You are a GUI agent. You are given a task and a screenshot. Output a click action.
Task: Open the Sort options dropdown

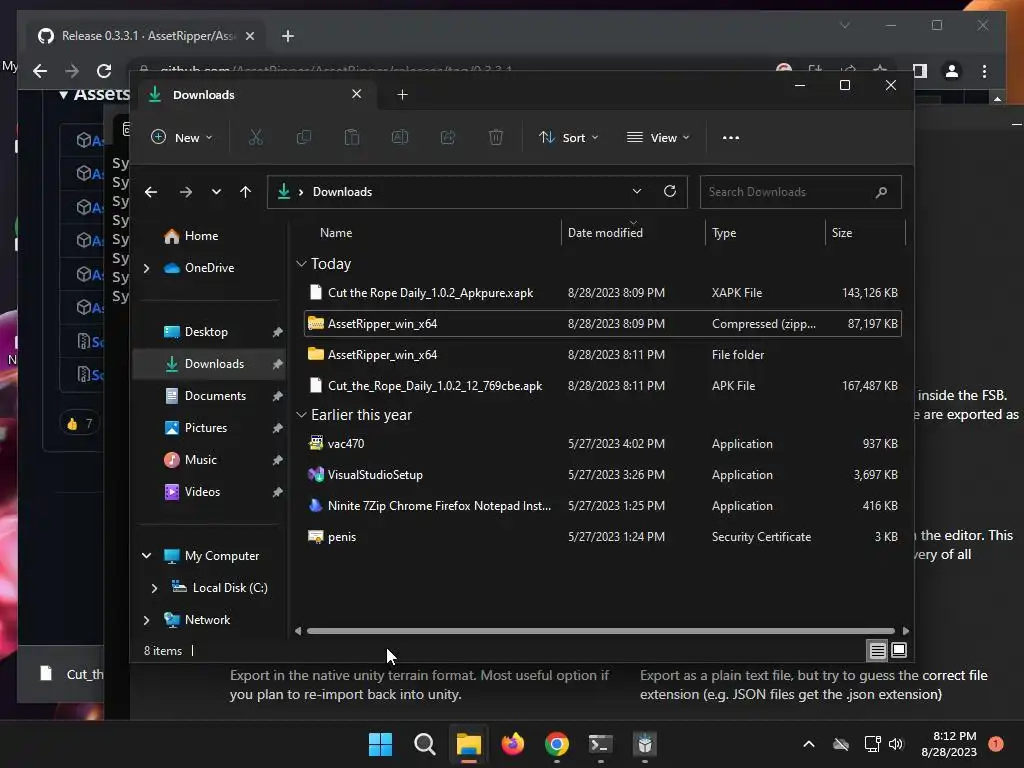(568, 137)
